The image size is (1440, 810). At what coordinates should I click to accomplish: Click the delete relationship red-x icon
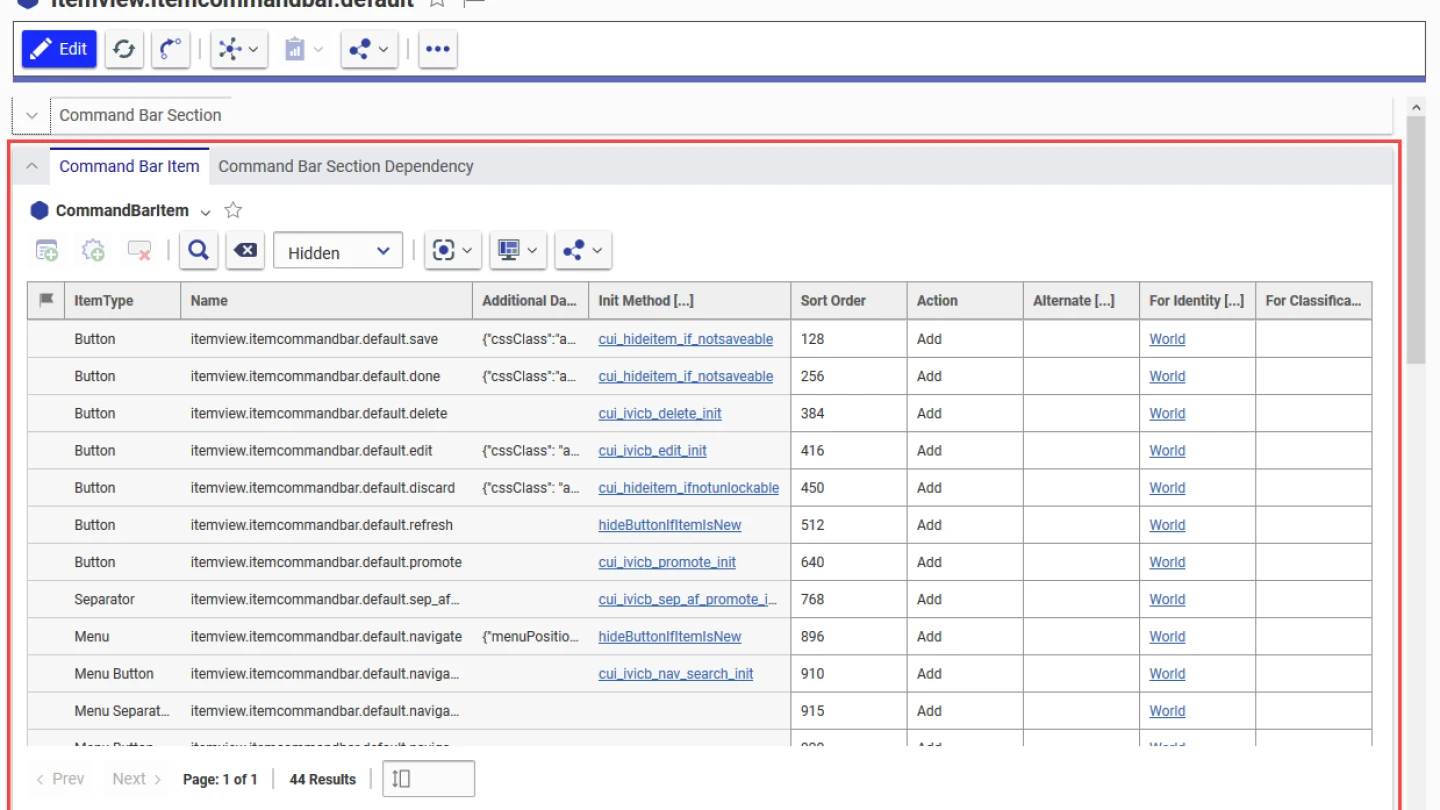click(x=139, y=251)
